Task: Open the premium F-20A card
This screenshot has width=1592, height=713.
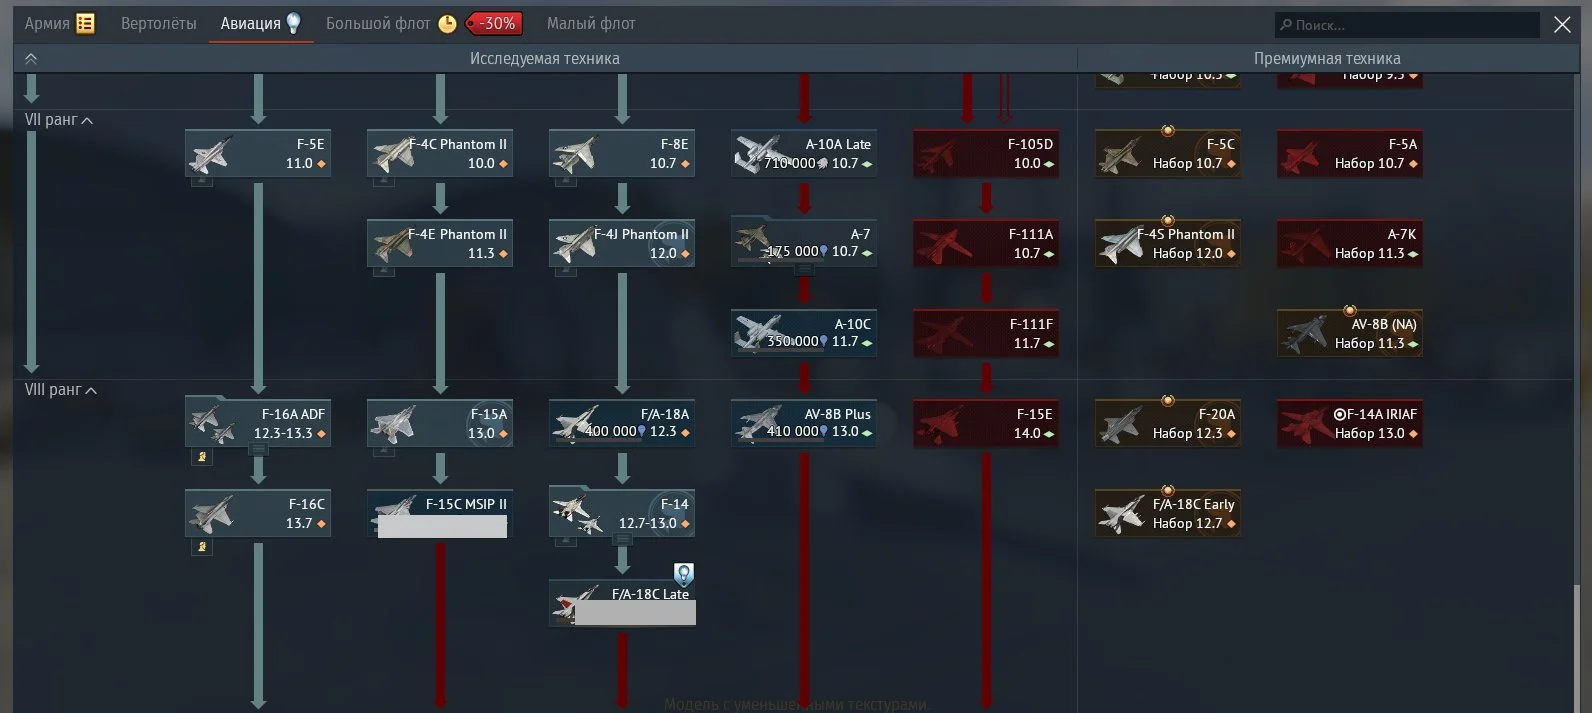Action: (1168, 424)
